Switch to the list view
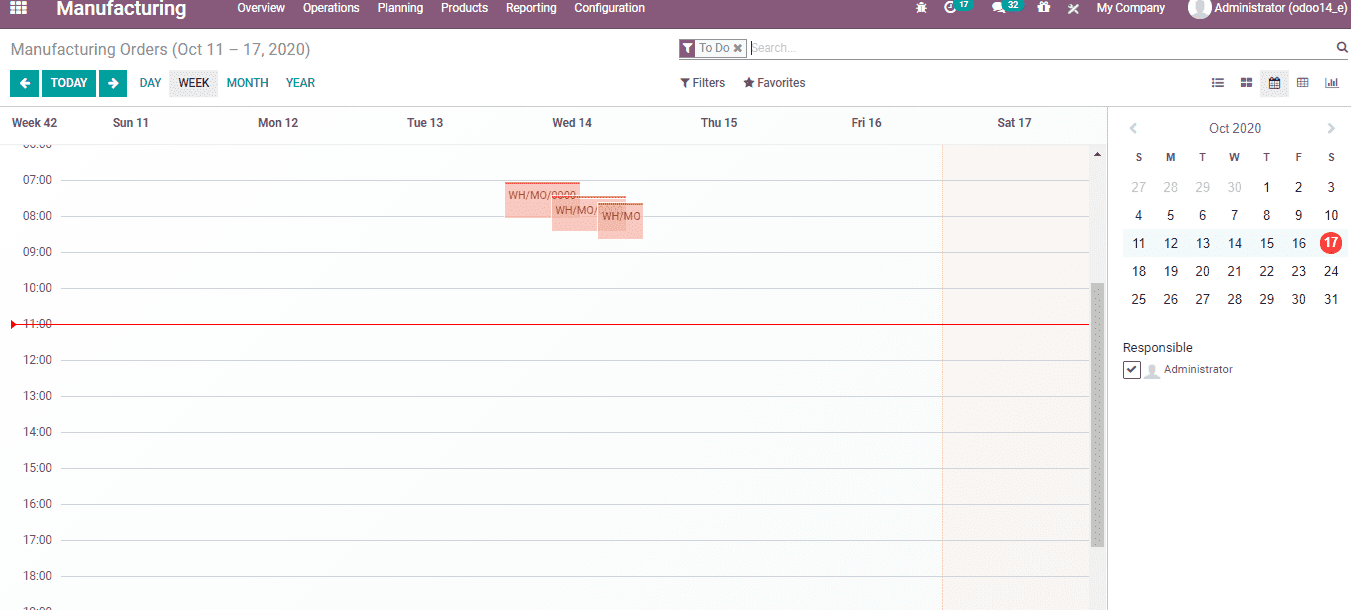The width and height of the screenshot is (1351, 610). pyautogui.click(x=1217, y=82)
